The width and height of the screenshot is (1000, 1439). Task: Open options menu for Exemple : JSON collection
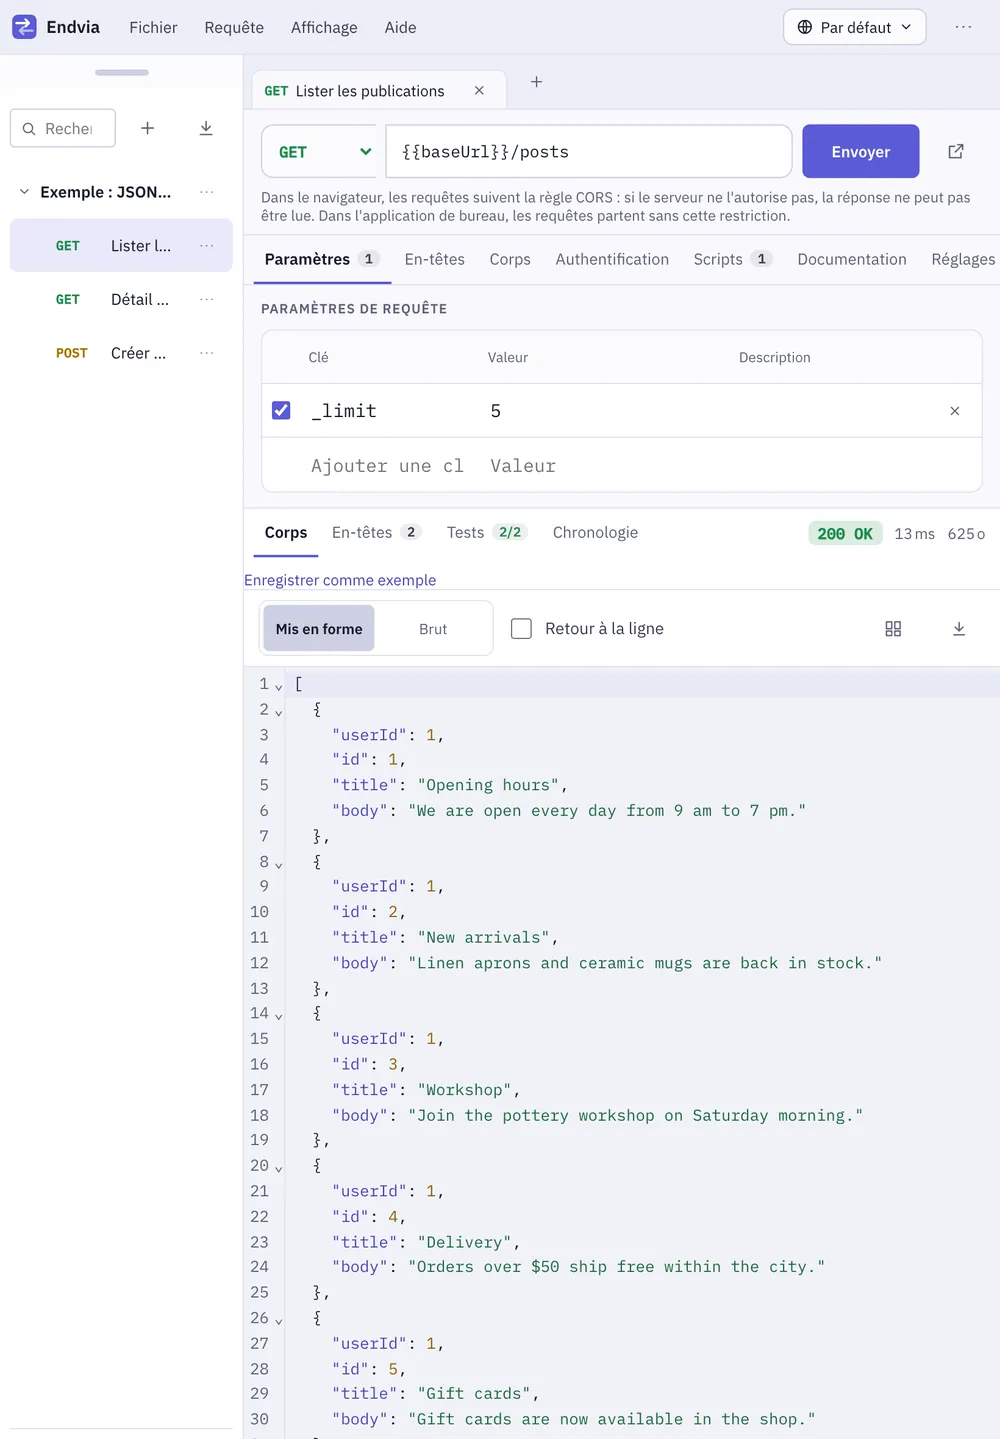(207, 192)
